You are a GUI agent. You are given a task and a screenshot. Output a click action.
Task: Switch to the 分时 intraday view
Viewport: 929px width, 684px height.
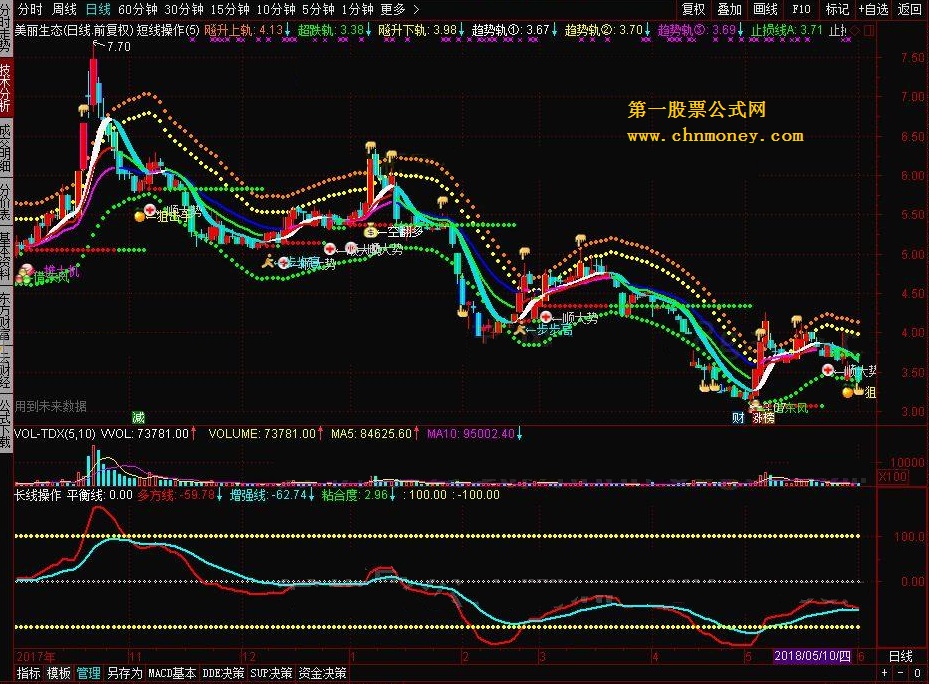tap(30, 9)
